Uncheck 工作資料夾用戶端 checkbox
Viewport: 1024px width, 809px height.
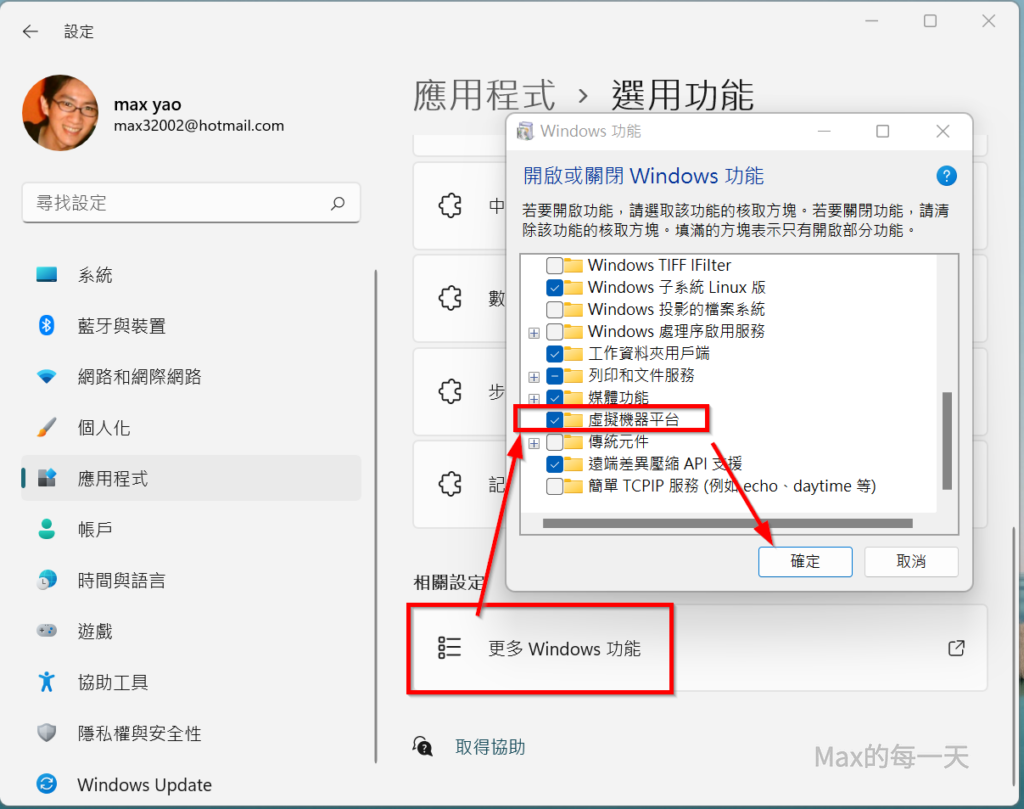tap(554, 353)
